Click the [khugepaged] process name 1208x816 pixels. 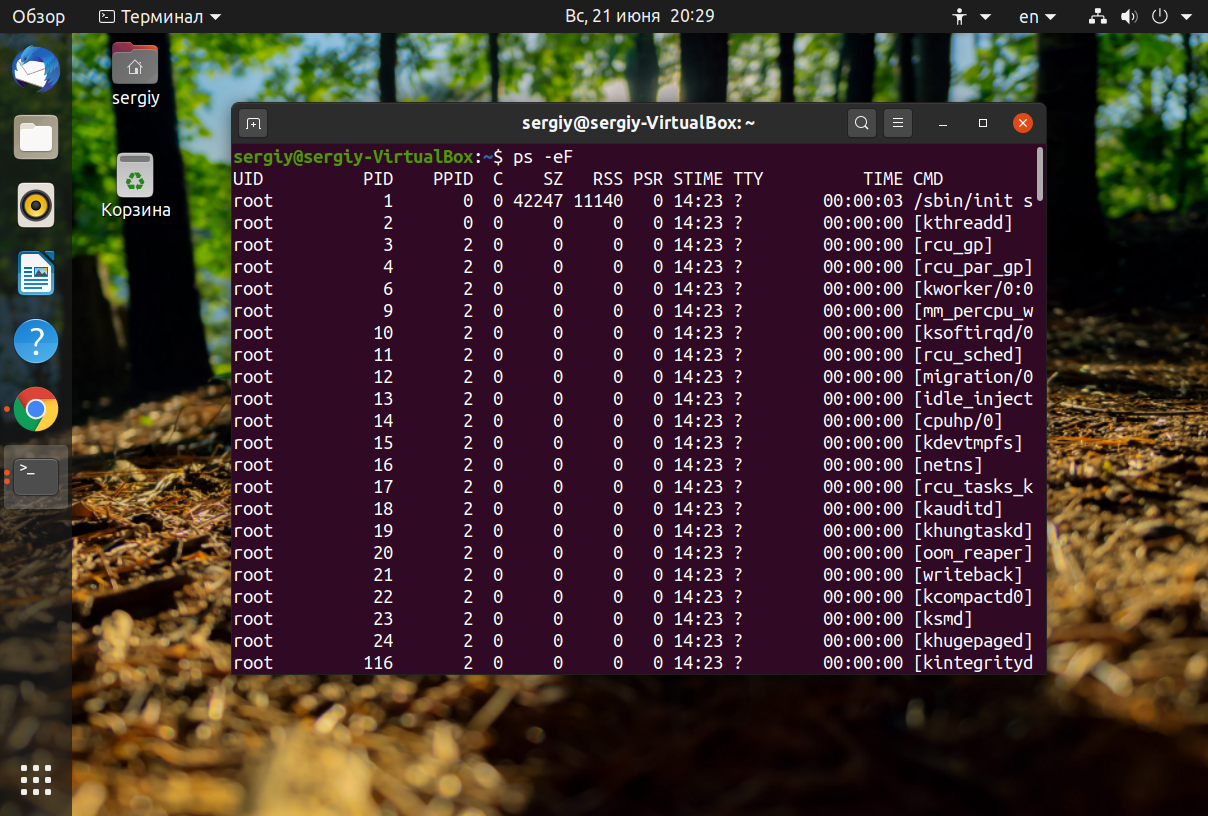973,641
